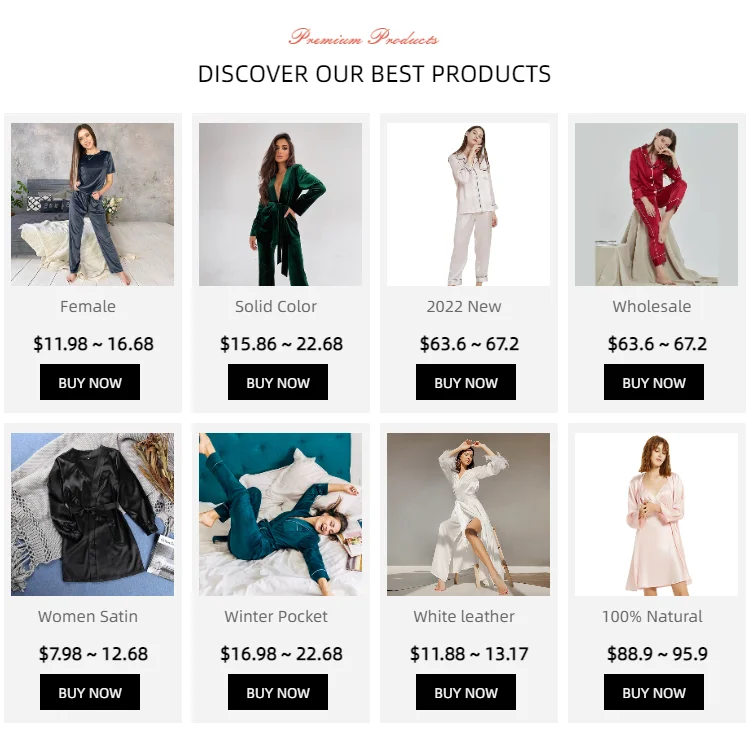Open the teal pajama on bed photo
This screenshot has width=750, height=752.
pos(281,515)
